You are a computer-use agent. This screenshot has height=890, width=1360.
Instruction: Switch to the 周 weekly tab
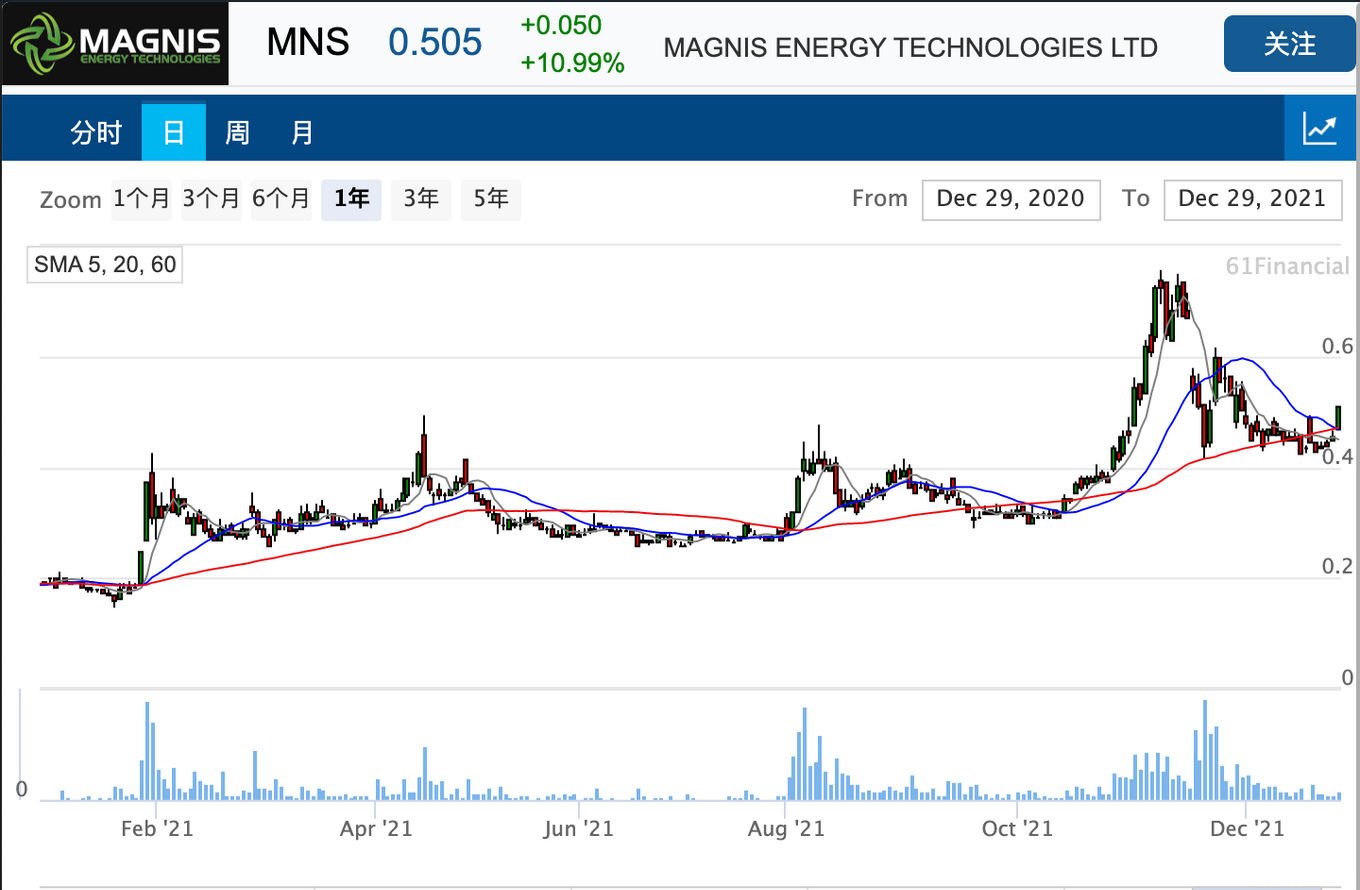pyautogui.click(x=237, y=132)
